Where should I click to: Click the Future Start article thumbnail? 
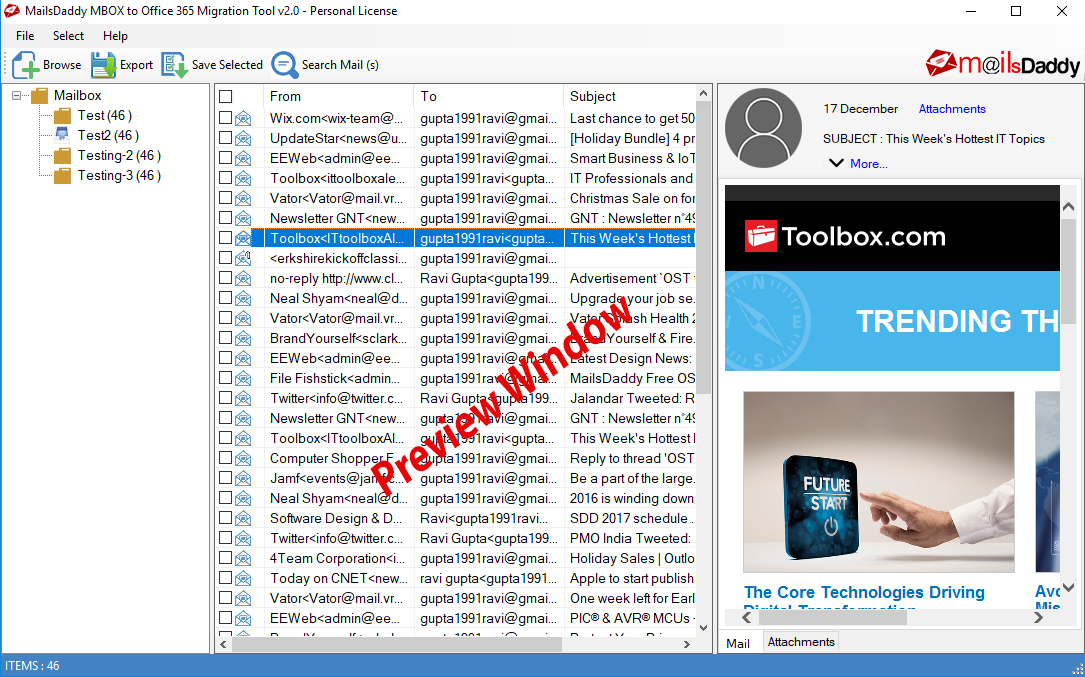pyautogui.click(x=879, y=482)
